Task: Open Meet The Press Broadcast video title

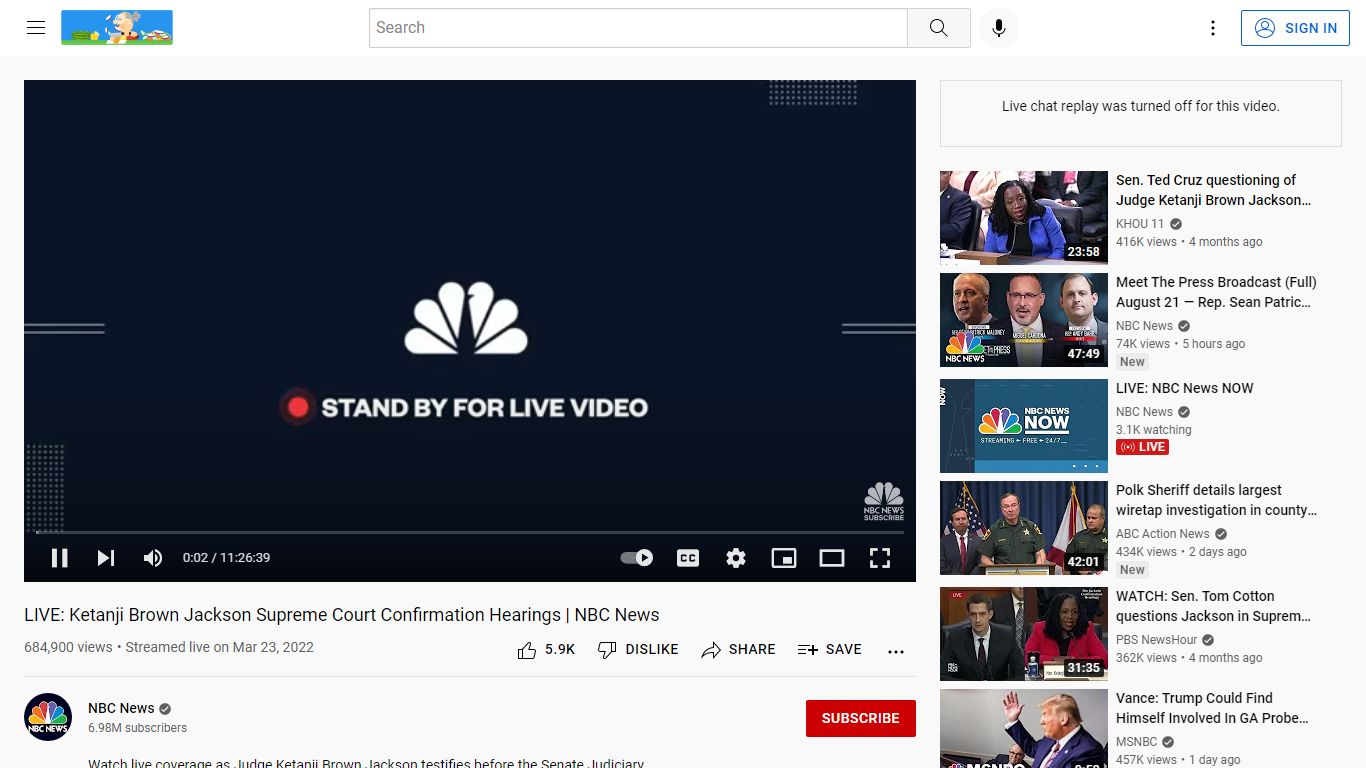Action: 1216,292
